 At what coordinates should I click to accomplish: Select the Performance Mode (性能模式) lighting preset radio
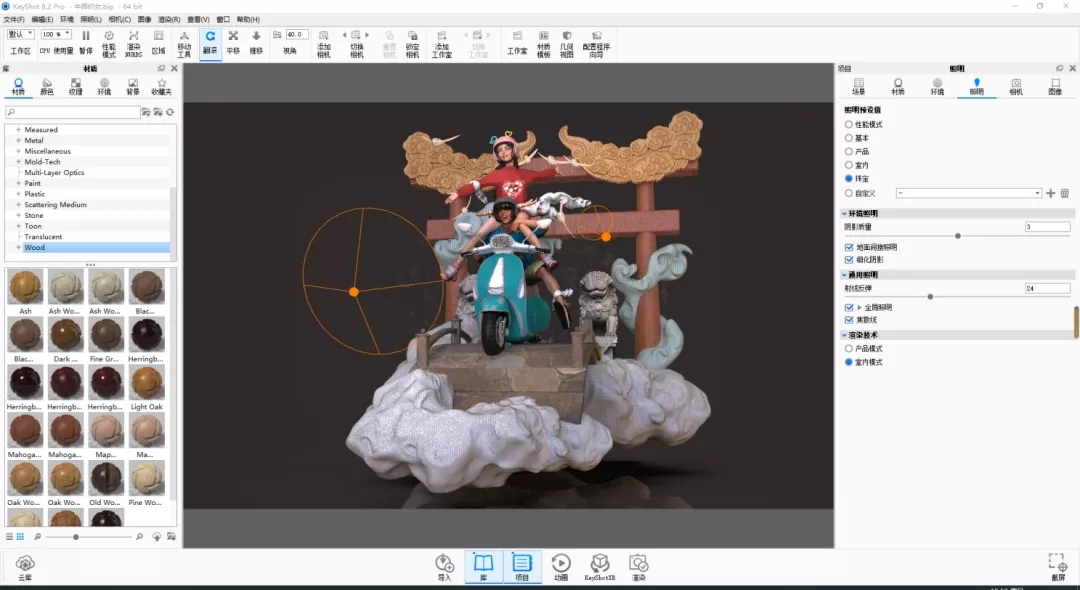pos(849,125)
